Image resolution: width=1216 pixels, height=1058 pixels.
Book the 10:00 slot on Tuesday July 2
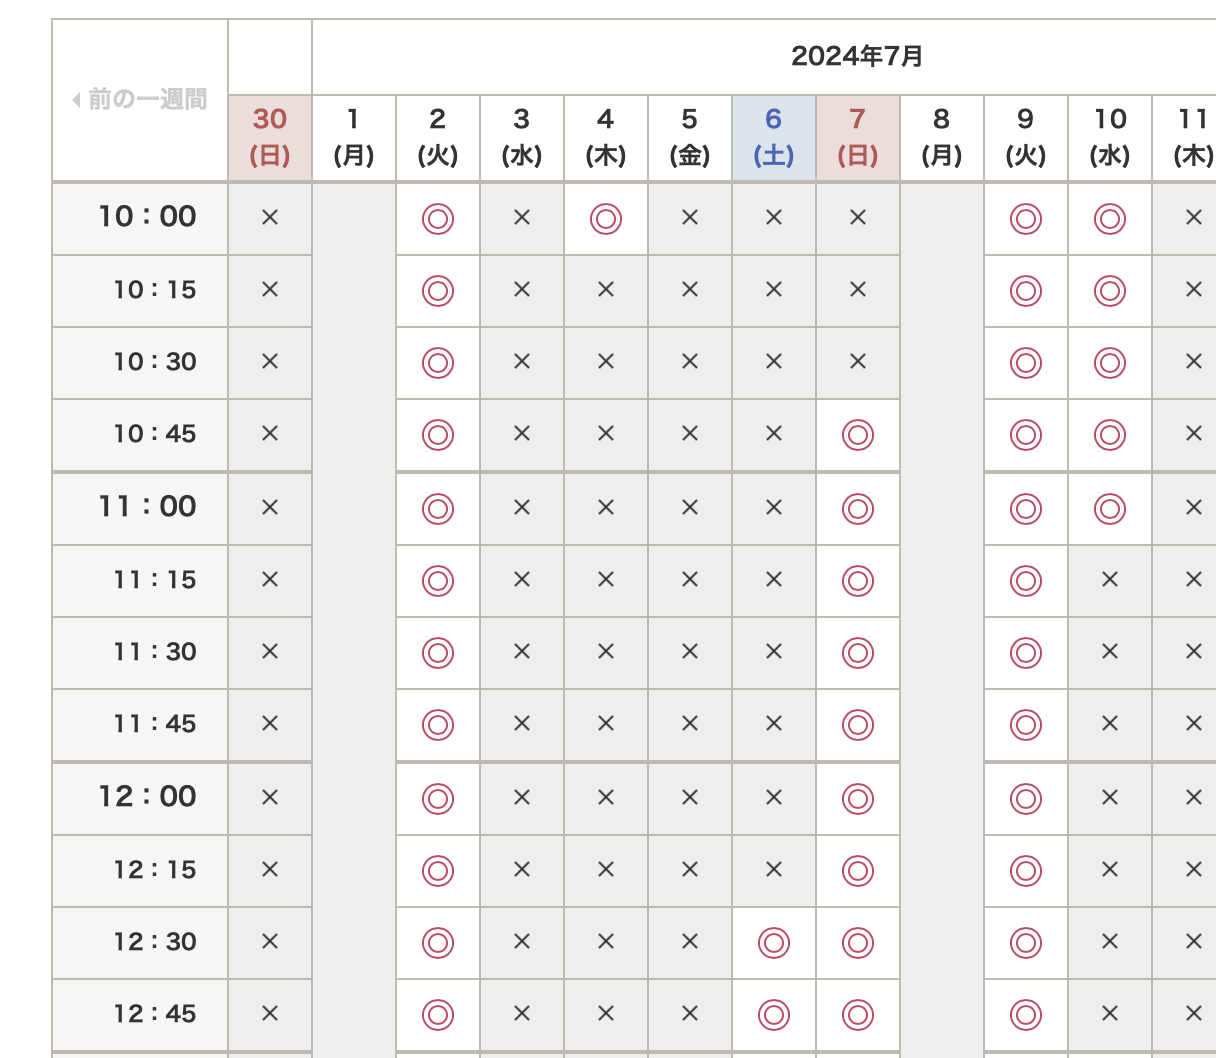[438, 218]
